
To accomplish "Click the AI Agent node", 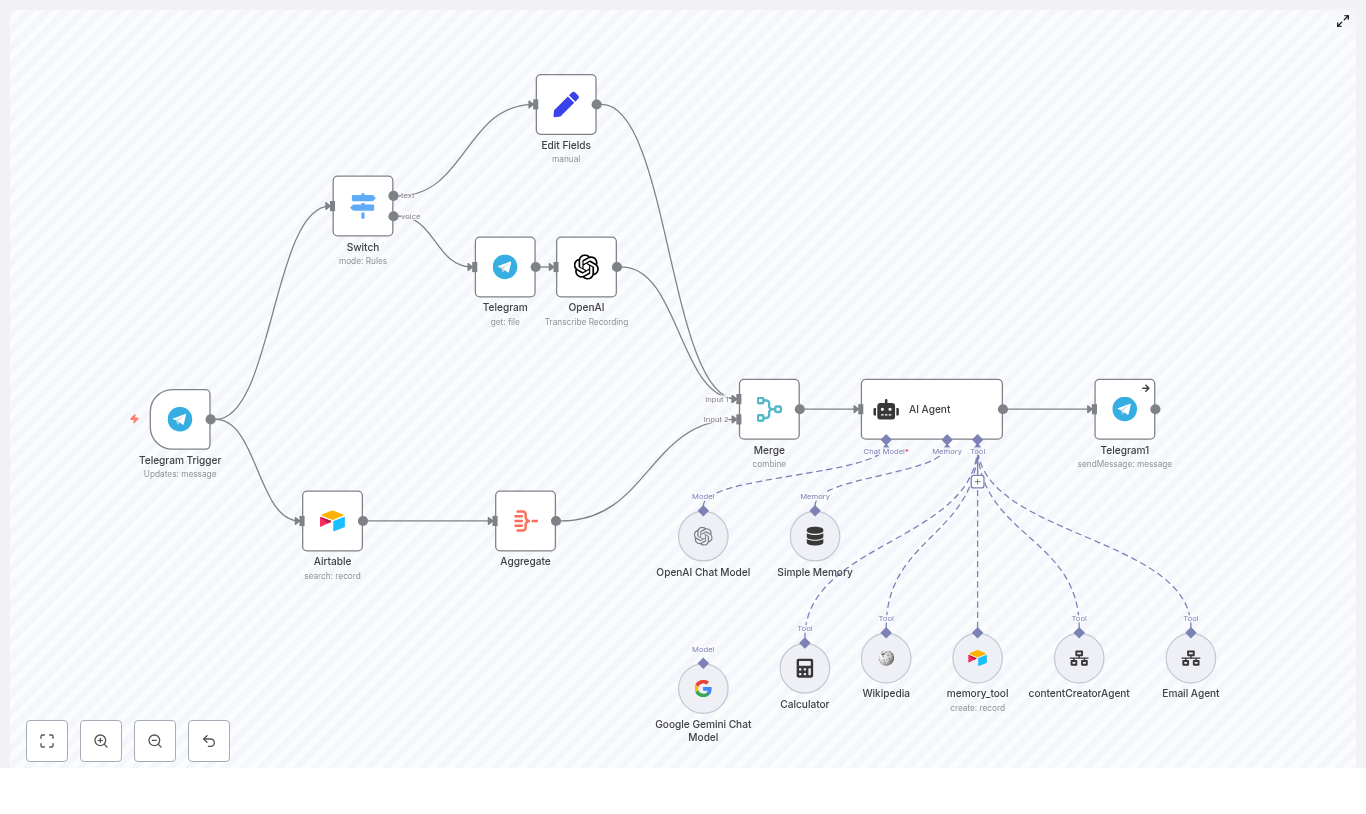I will point(930,409).
